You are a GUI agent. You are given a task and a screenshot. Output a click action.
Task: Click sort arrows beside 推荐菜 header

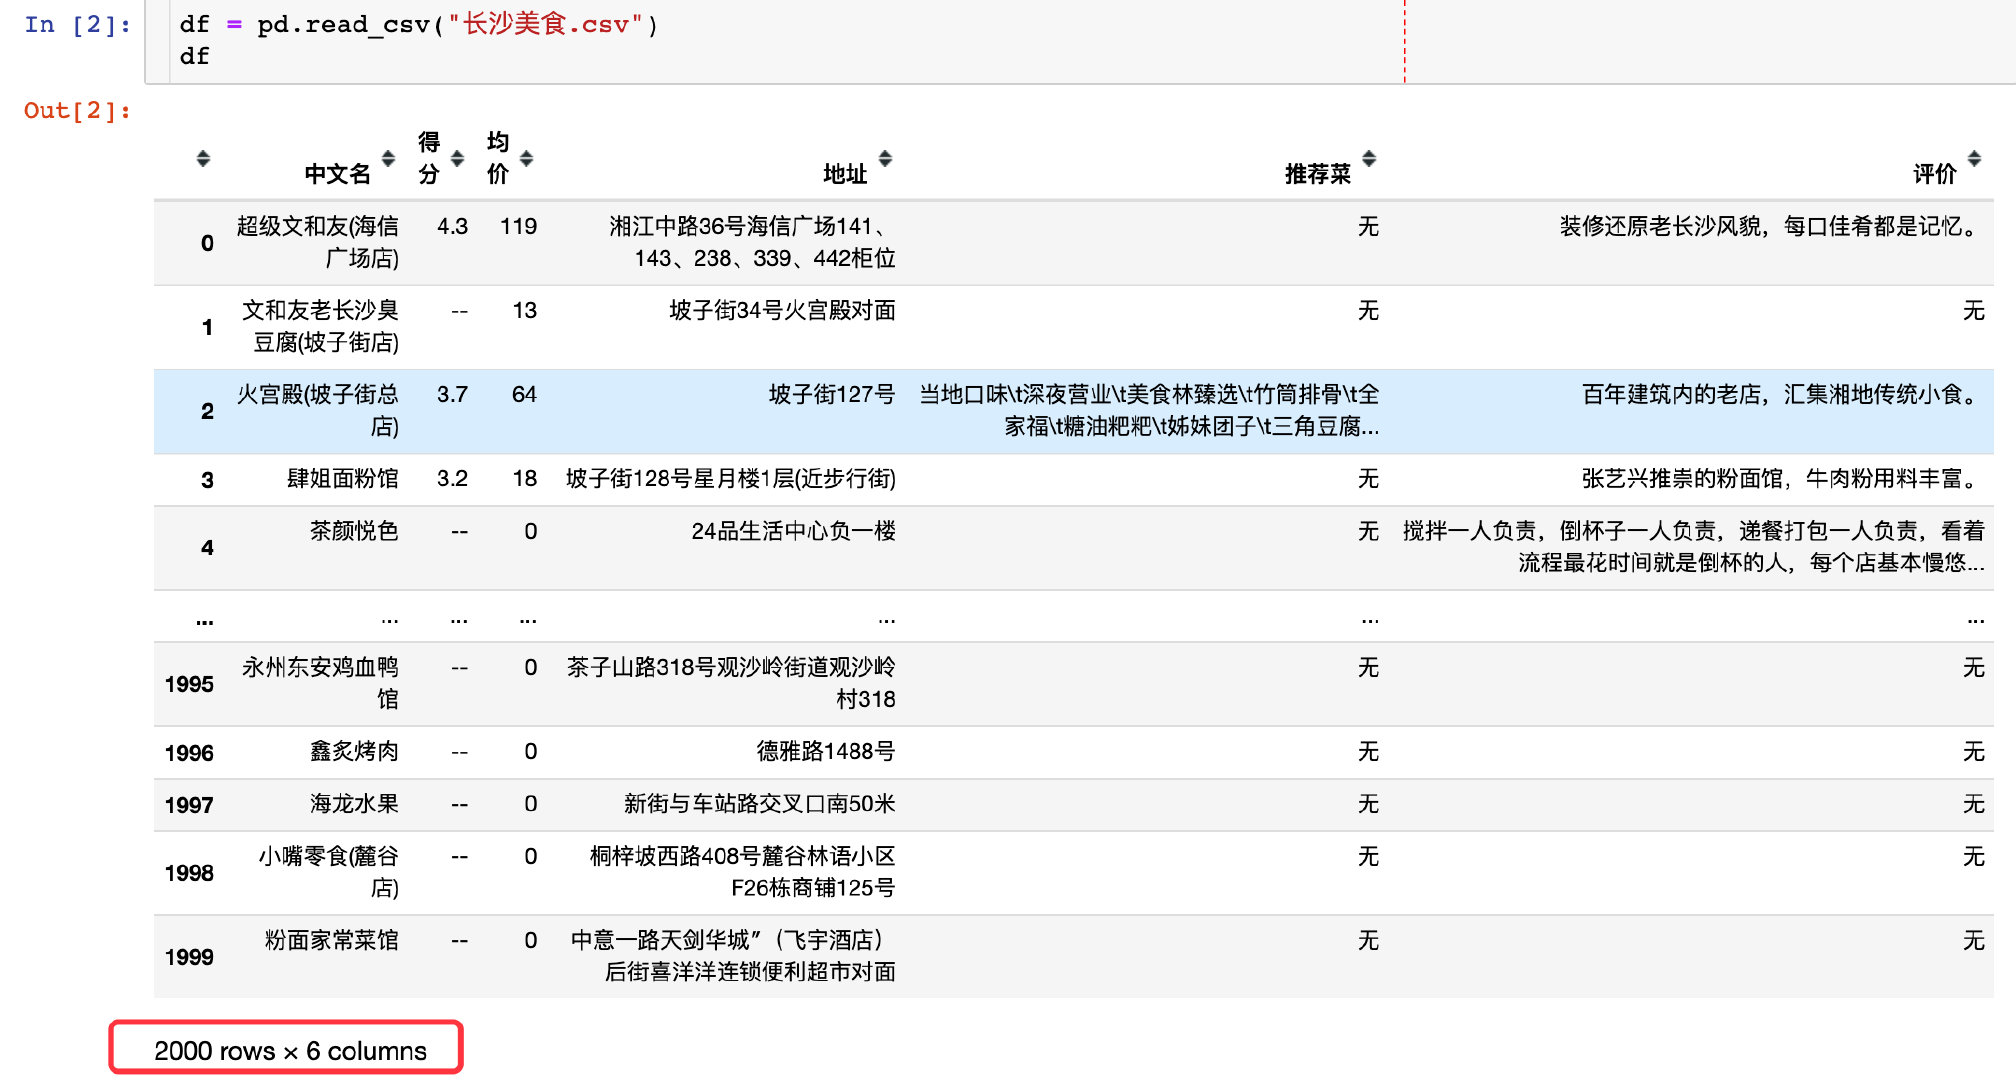click(1369, 158)
